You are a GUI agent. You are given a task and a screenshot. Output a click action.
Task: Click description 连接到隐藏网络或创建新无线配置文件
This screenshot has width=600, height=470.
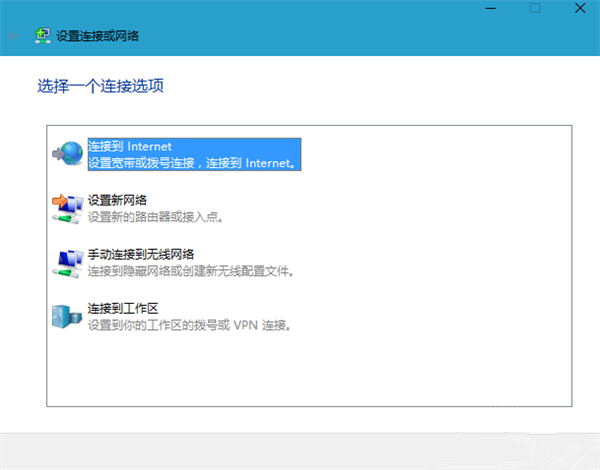197,271
